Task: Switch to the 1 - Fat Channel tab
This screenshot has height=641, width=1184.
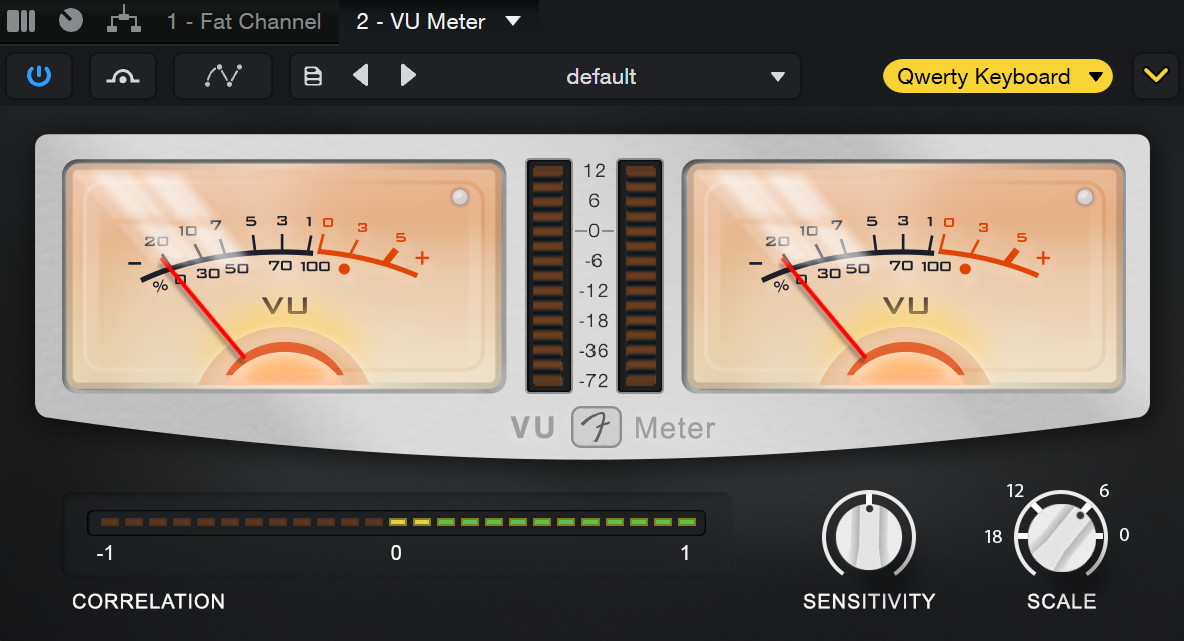Action: pyautogui.click(x=245, y=21)
